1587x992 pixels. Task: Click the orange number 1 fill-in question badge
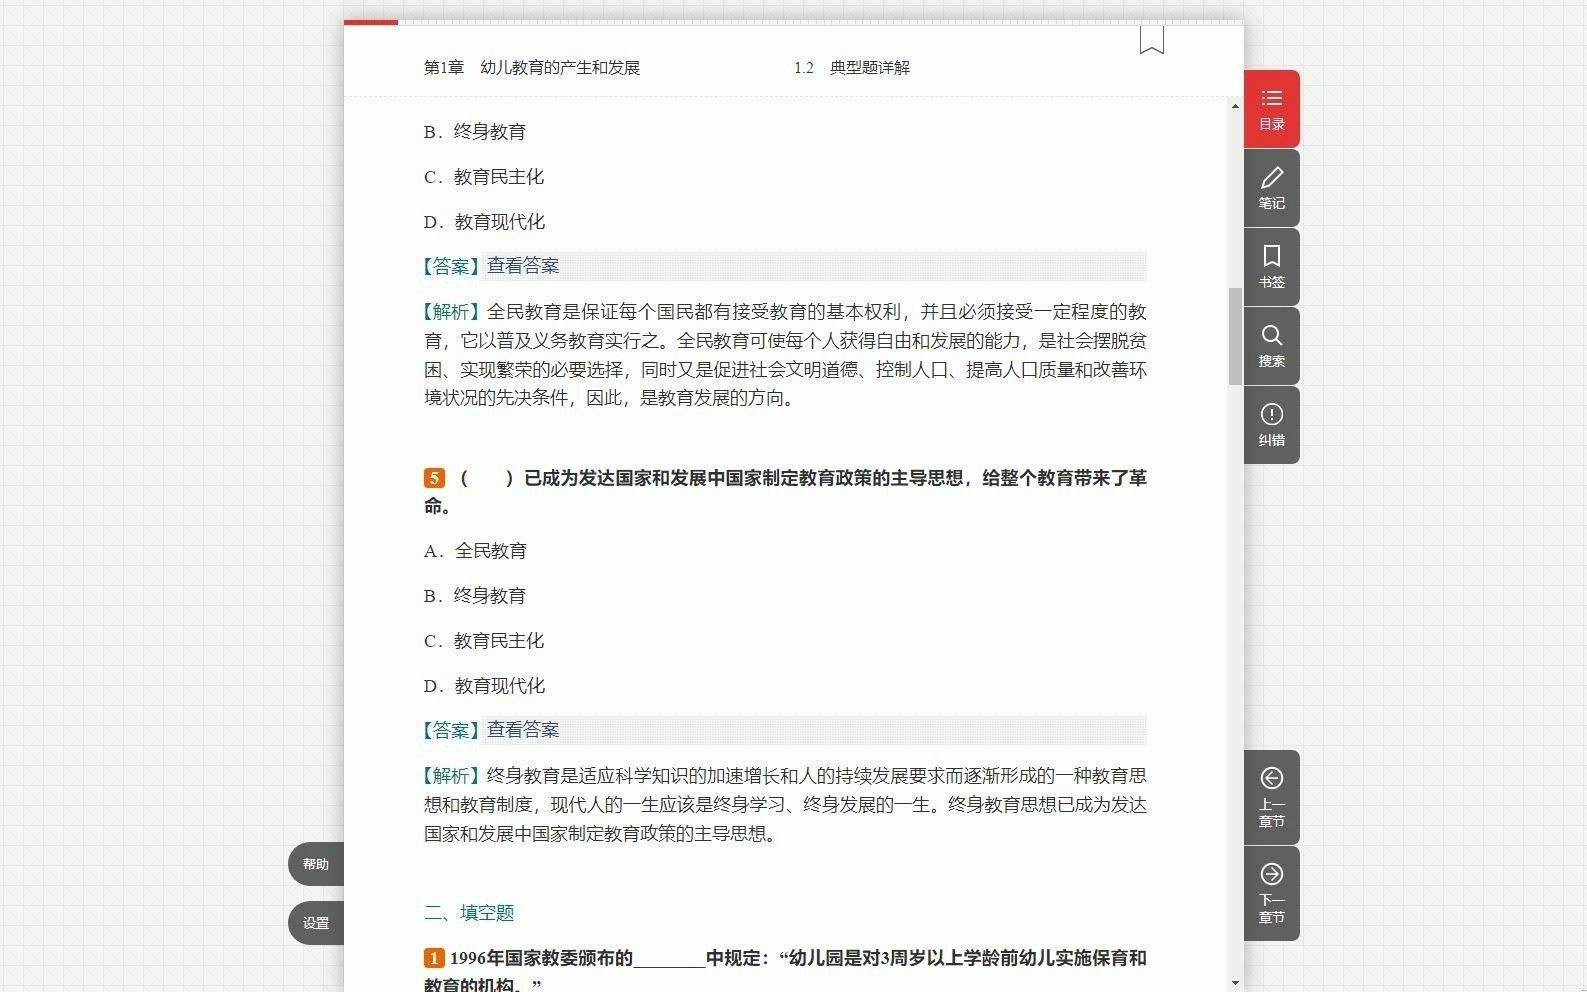pyautogui.click(x=433, y=958)
